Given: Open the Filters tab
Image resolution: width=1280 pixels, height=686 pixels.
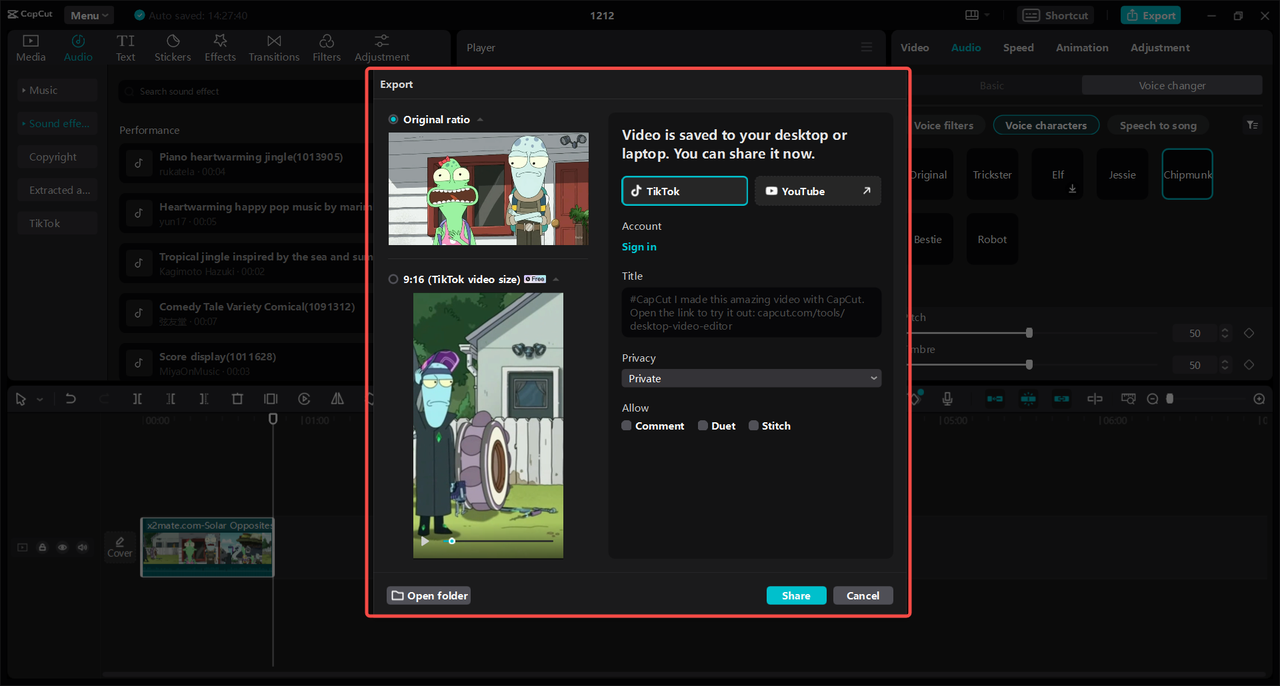Looking at the screenshot, I should tap(326, 47).
